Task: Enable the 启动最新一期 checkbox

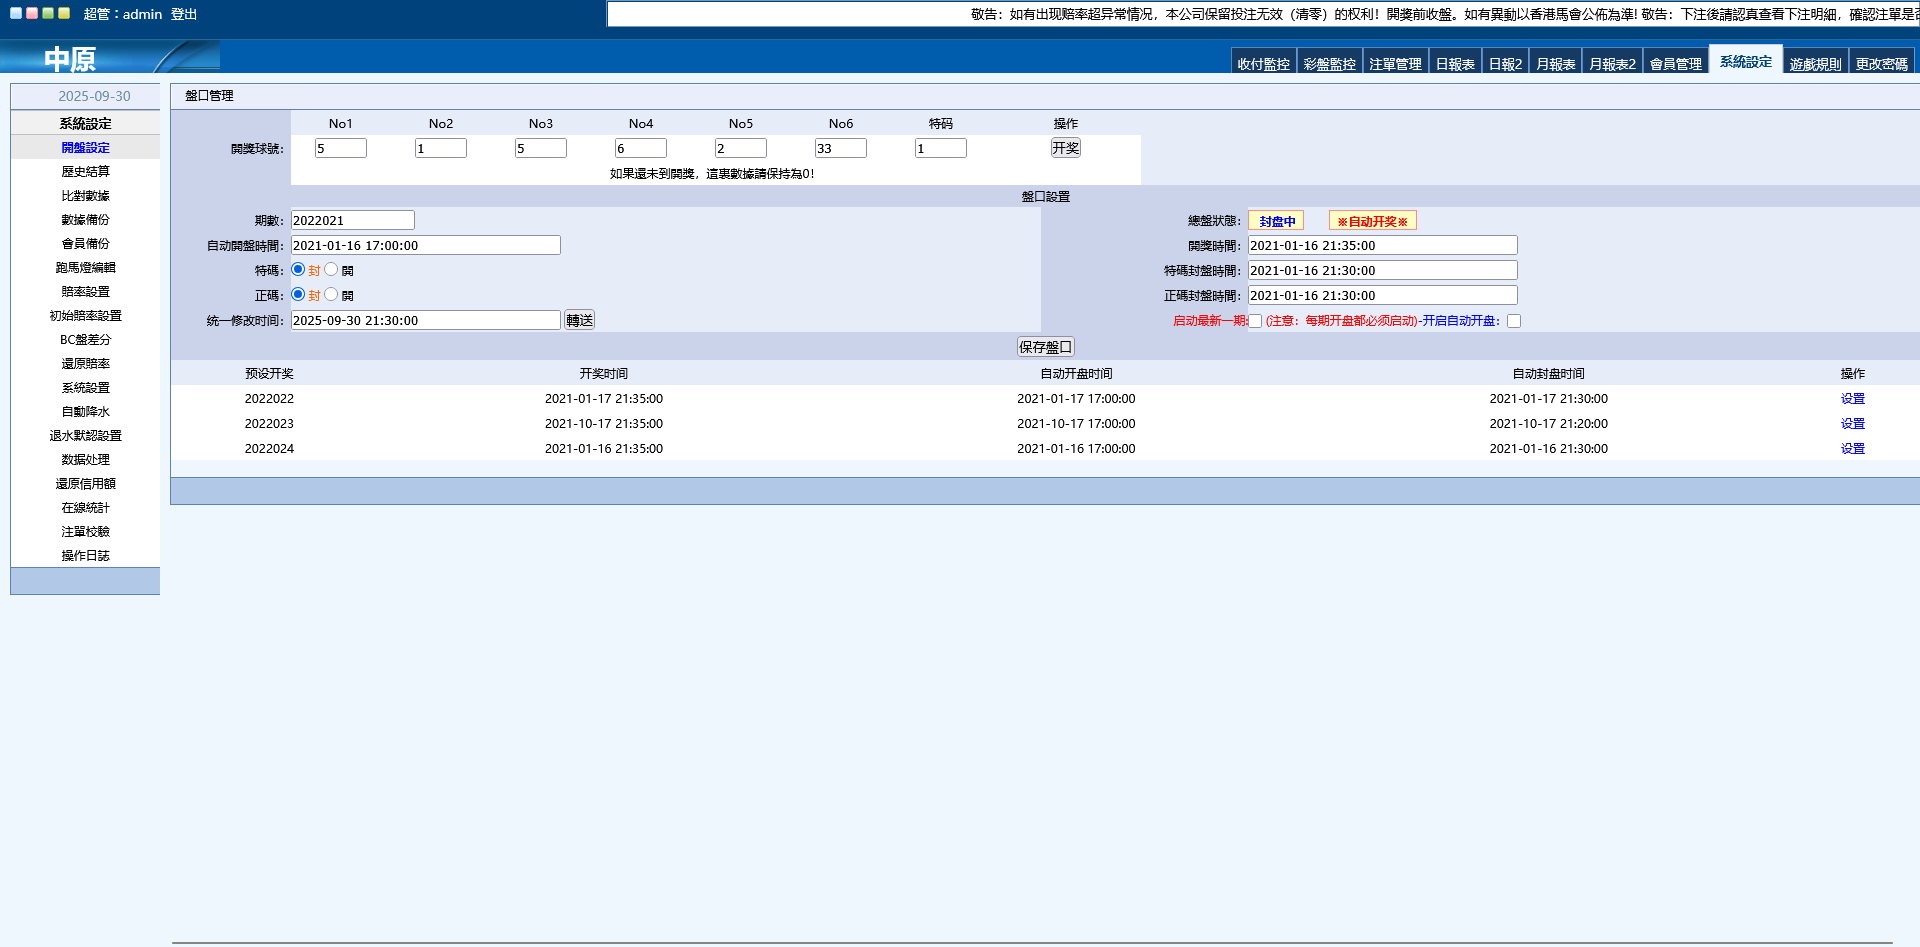Action: click(1255, 321)
